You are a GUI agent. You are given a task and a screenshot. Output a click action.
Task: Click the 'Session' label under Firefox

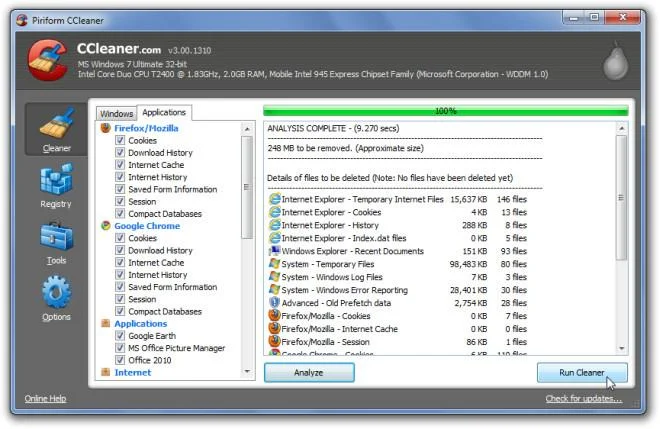(x=142, y=201)
